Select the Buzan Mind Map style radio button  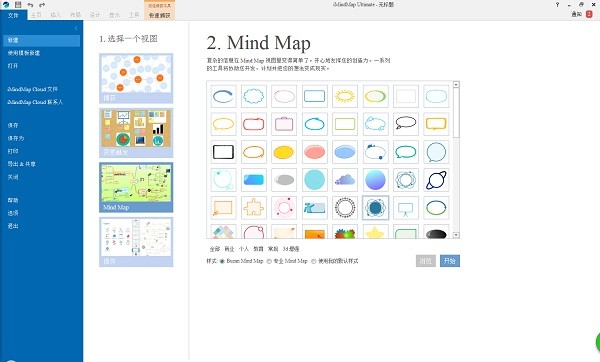(x=222, y=261)
